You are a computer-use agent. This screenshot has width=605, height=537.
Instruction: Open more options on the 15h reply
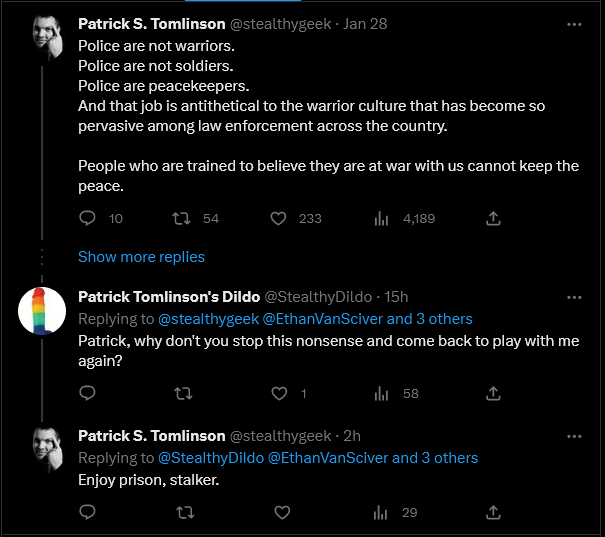tap(574, 297)
